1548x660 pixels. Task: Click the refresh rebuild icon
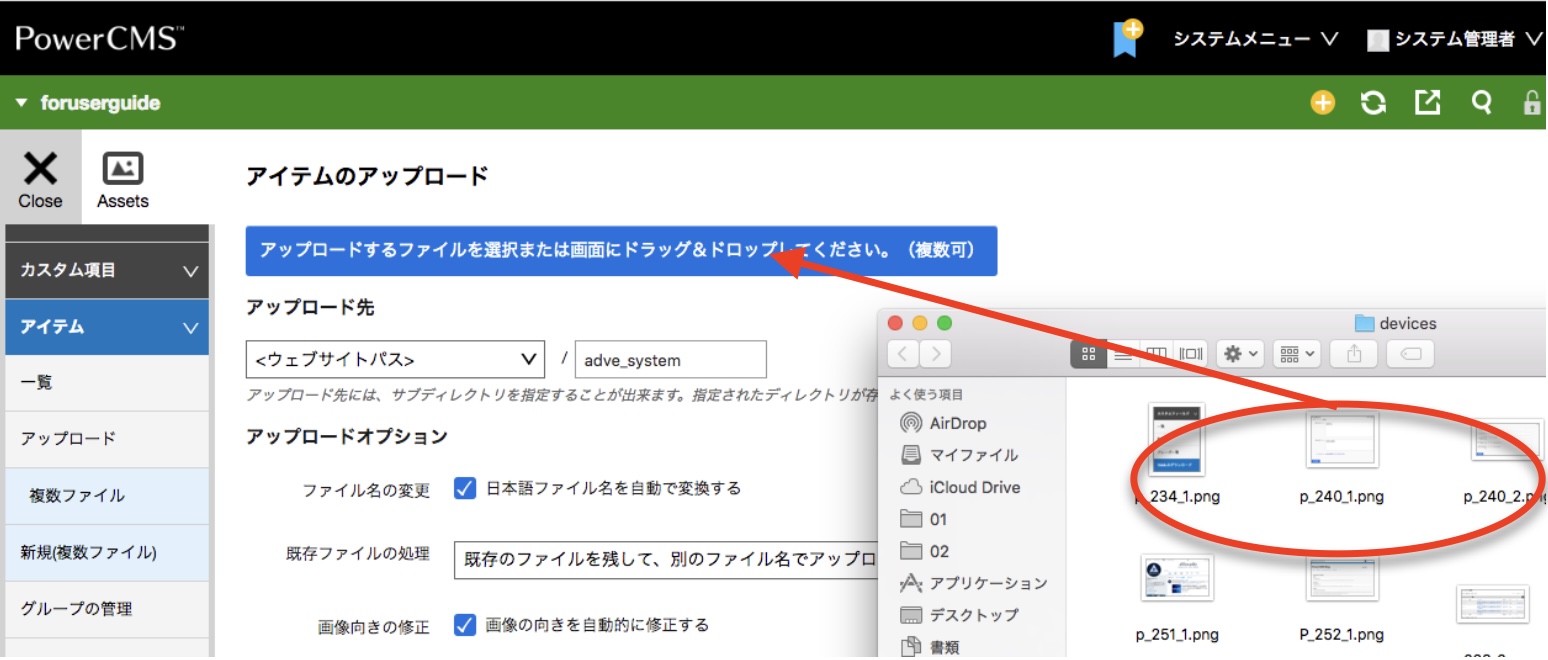pyautogui.click(x=1375, y=103)
